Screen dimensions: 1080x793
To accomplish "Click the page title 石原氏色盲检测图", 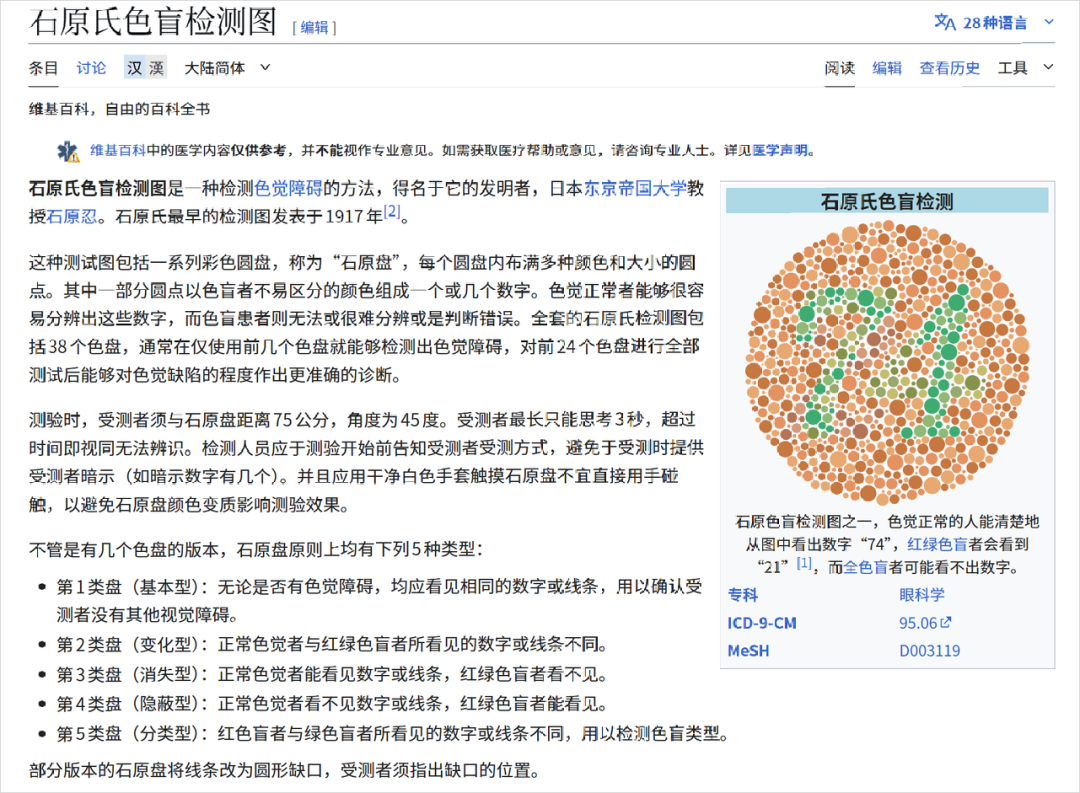I will (x=153, y=21).
